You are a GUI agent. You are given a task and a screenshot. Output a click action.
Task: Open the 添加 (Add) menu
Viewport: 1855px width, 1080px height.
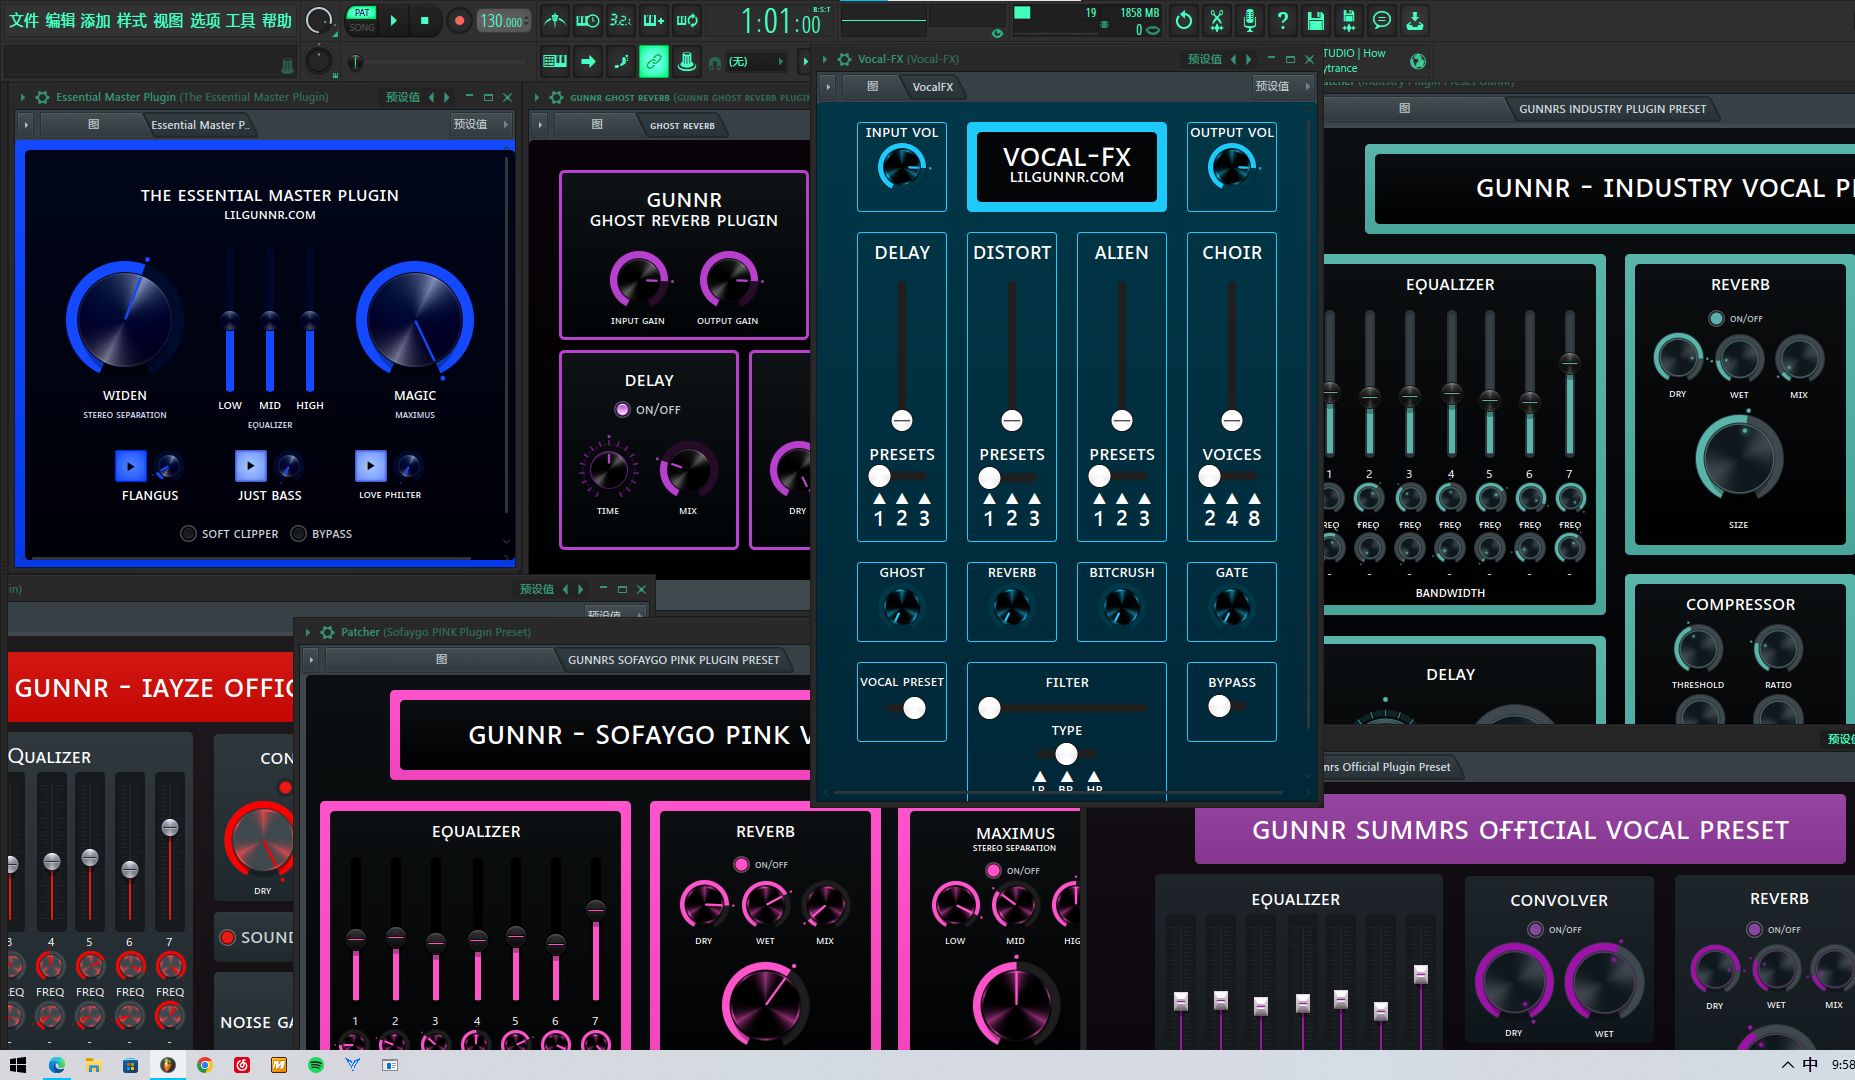(x=96, y=20)
